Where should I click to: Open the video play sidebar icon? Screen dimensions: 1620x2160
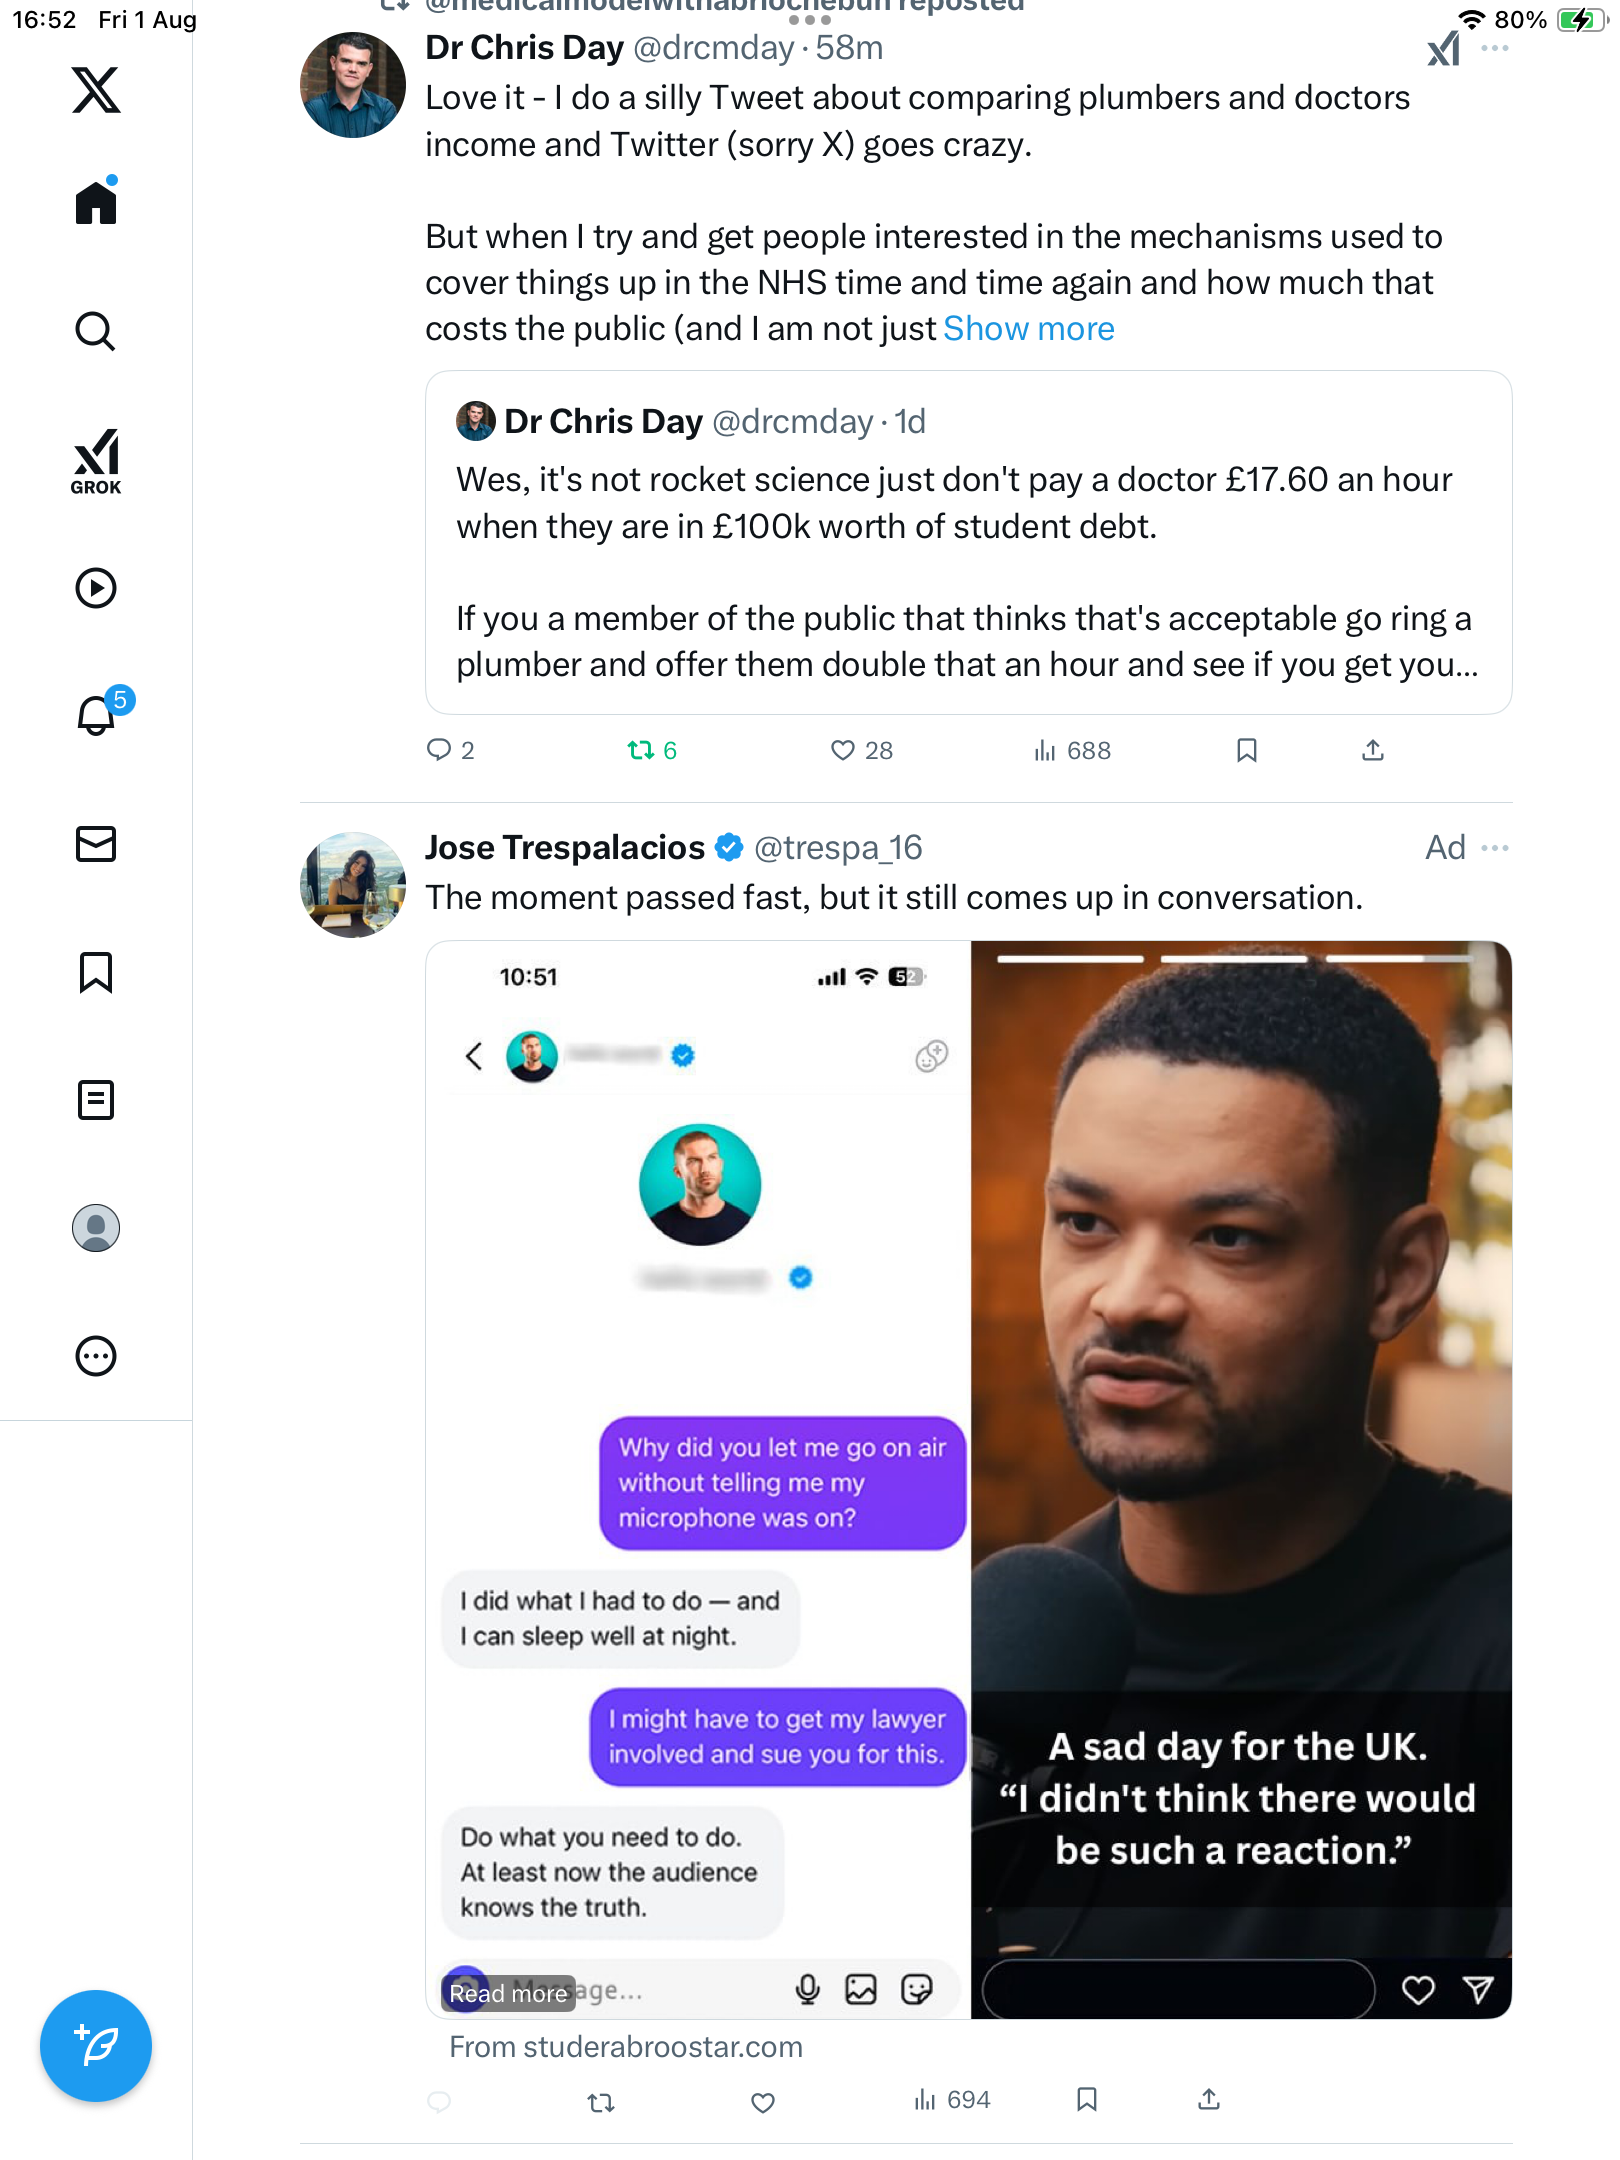coord(96,588)
